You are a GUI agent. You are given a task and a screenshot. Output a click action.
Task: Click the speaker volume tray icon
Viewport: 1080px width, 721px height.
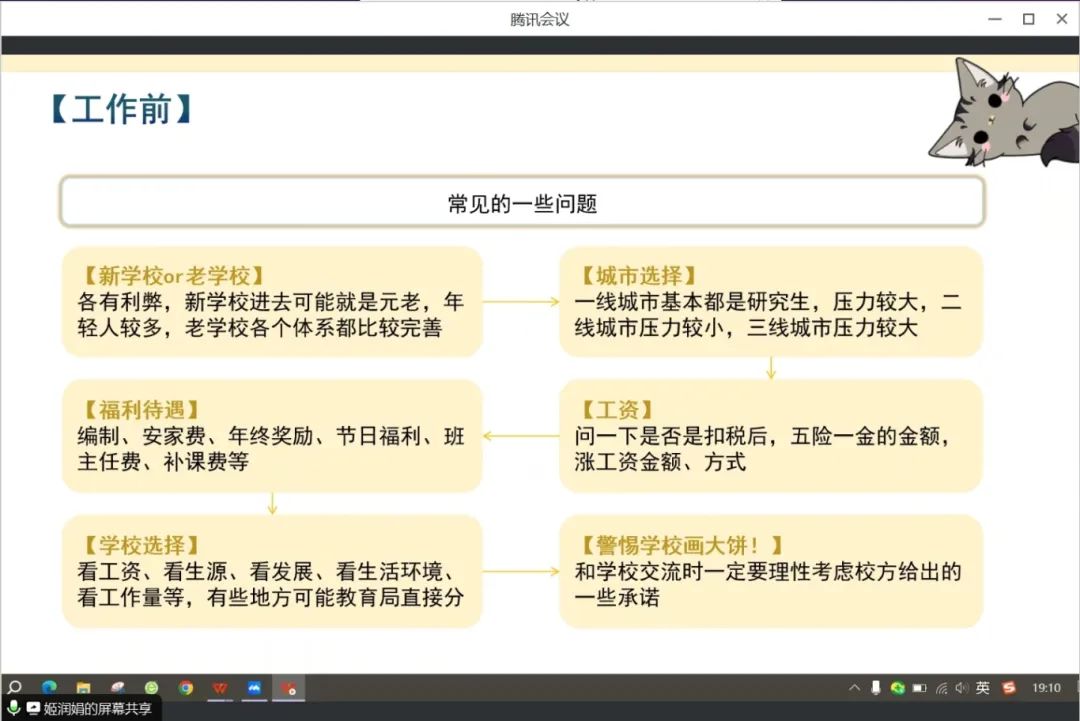click(961, 688)
